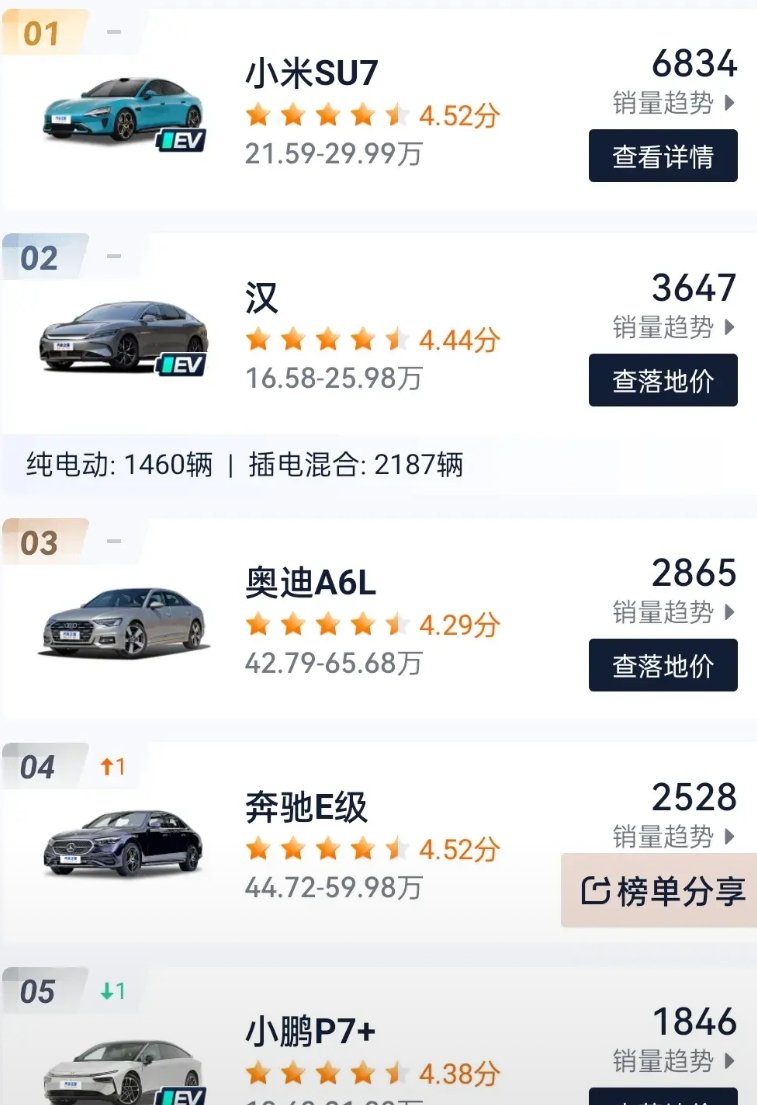The height and width of the screenshot is (1105, 757).
Task: Click the star rating of 奥迪A6L
Action: pos(326,624)
